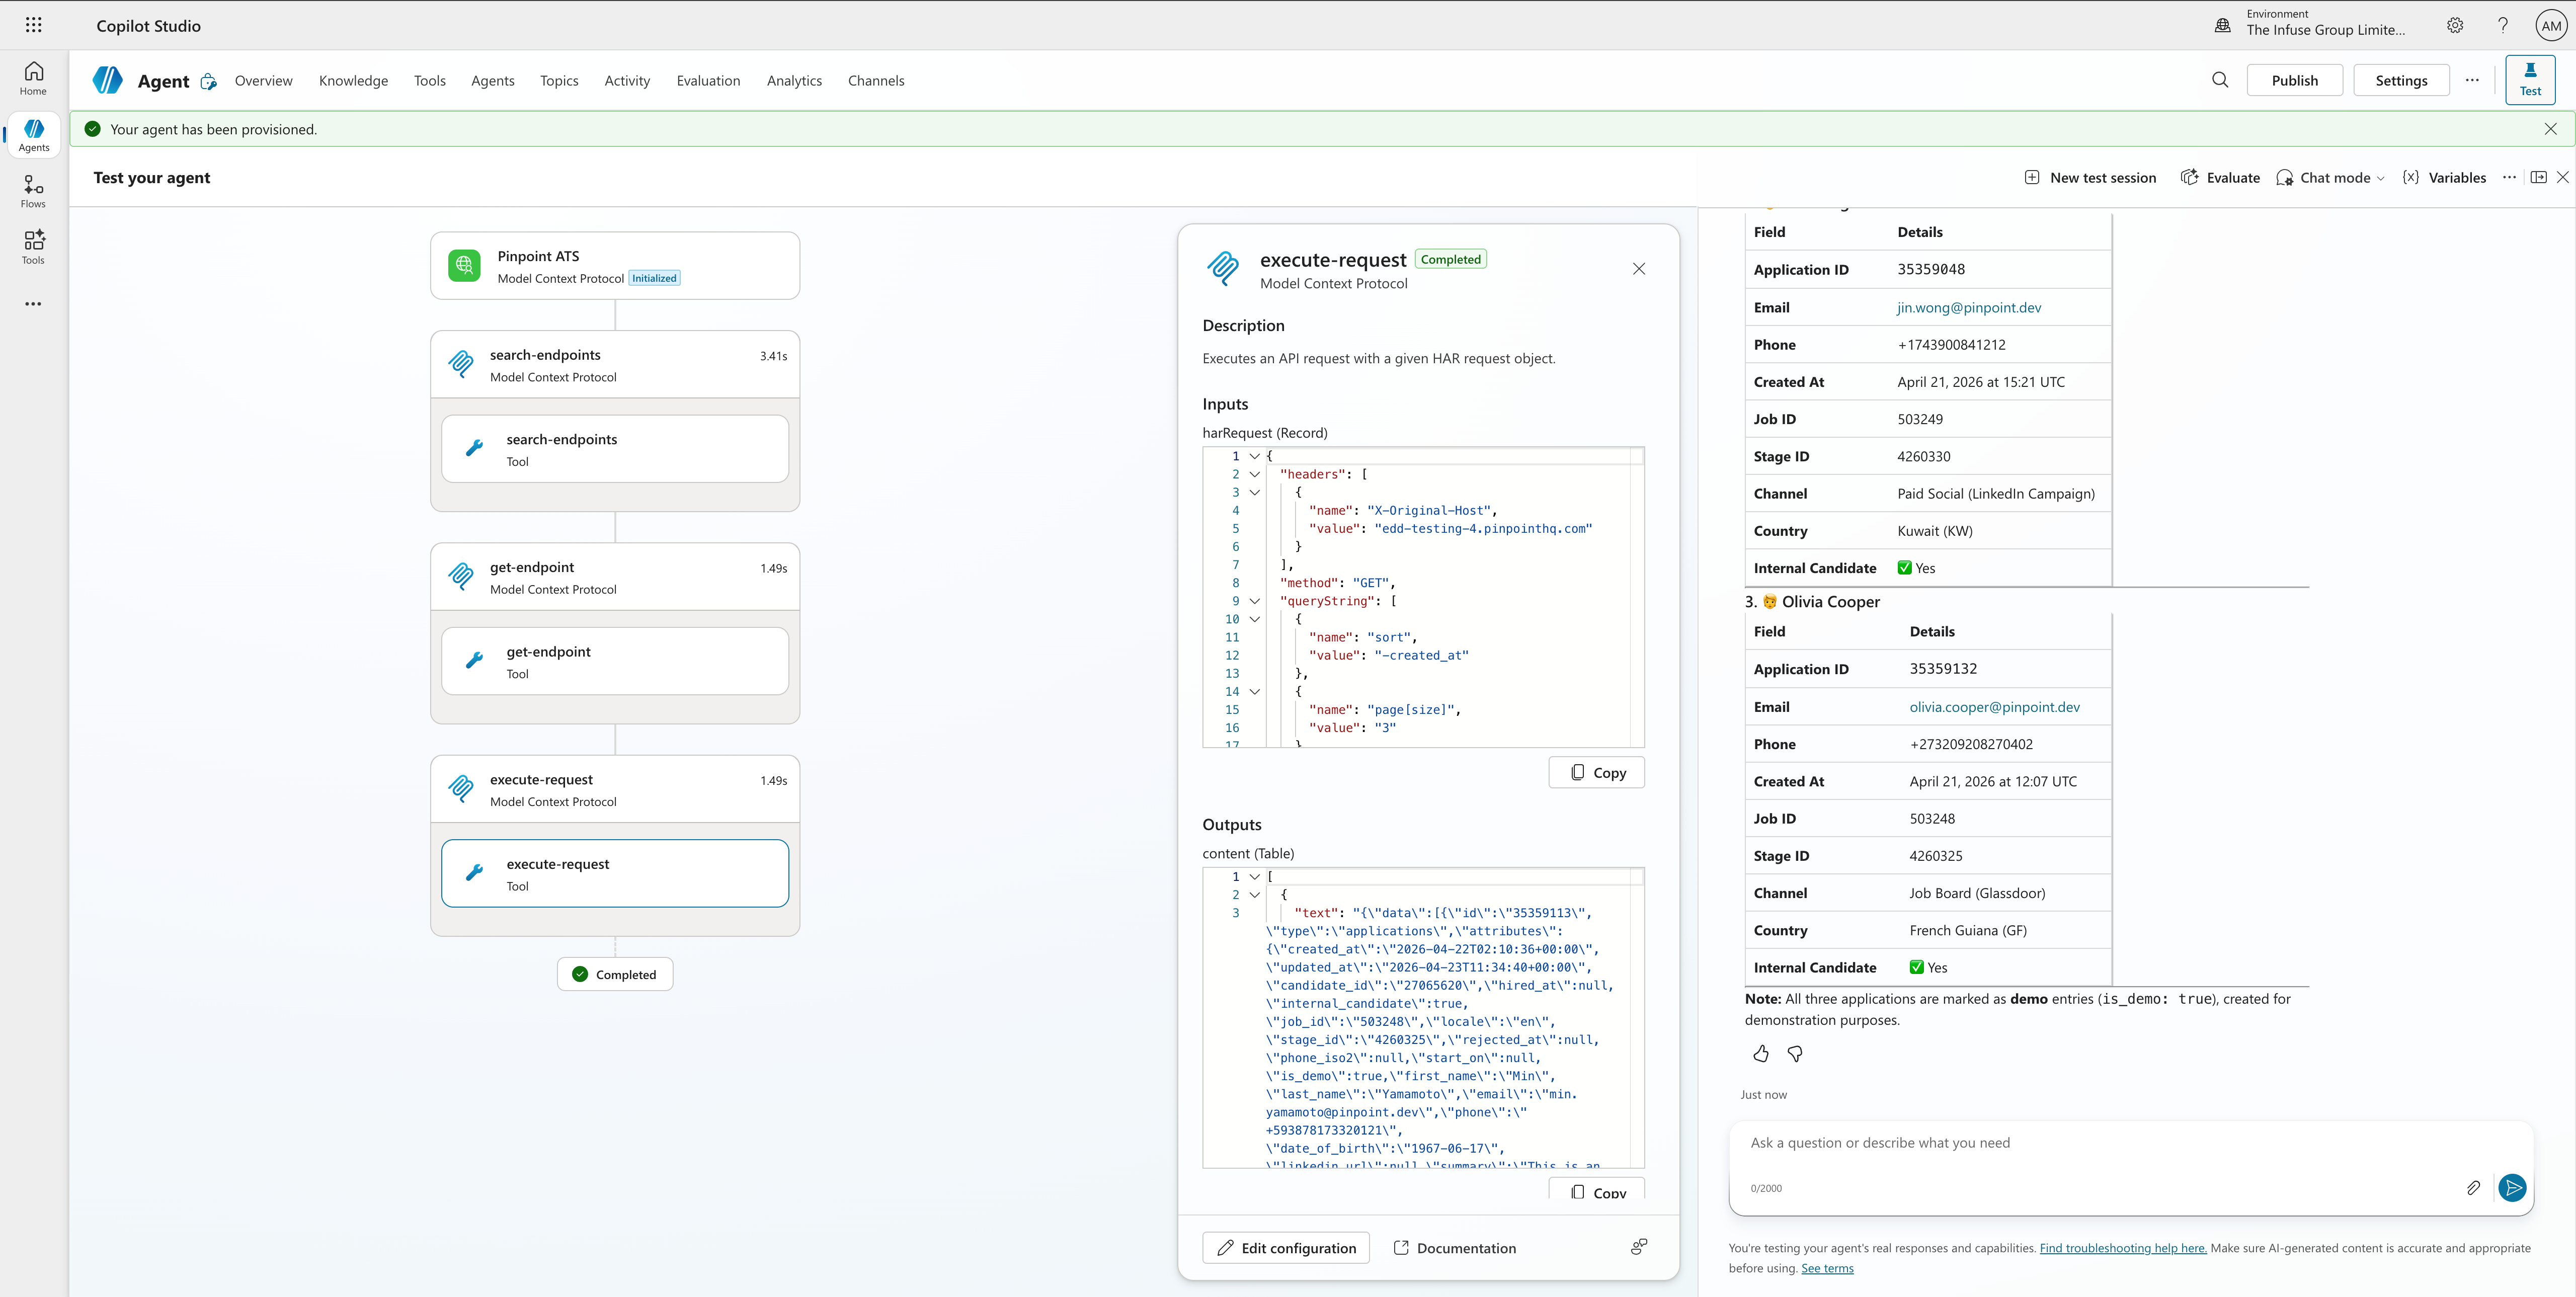Viewport: 2576px width, 1297px height.
Task: Go to Home in left sidebar
Action: 33,78
